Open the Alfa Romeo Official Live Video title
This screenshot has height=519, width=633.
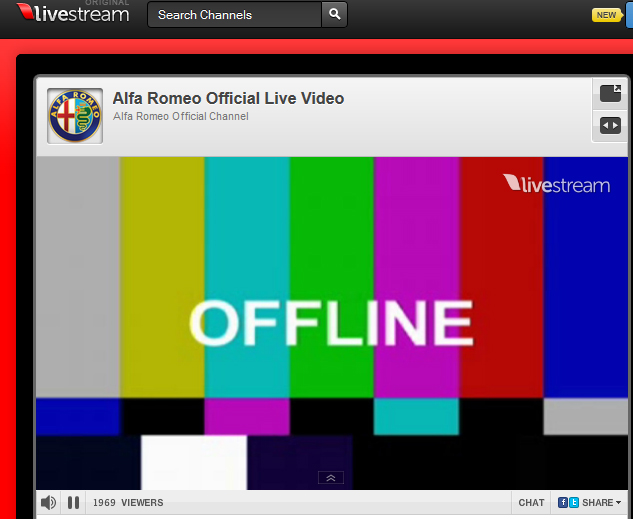[x=228, y=98]
